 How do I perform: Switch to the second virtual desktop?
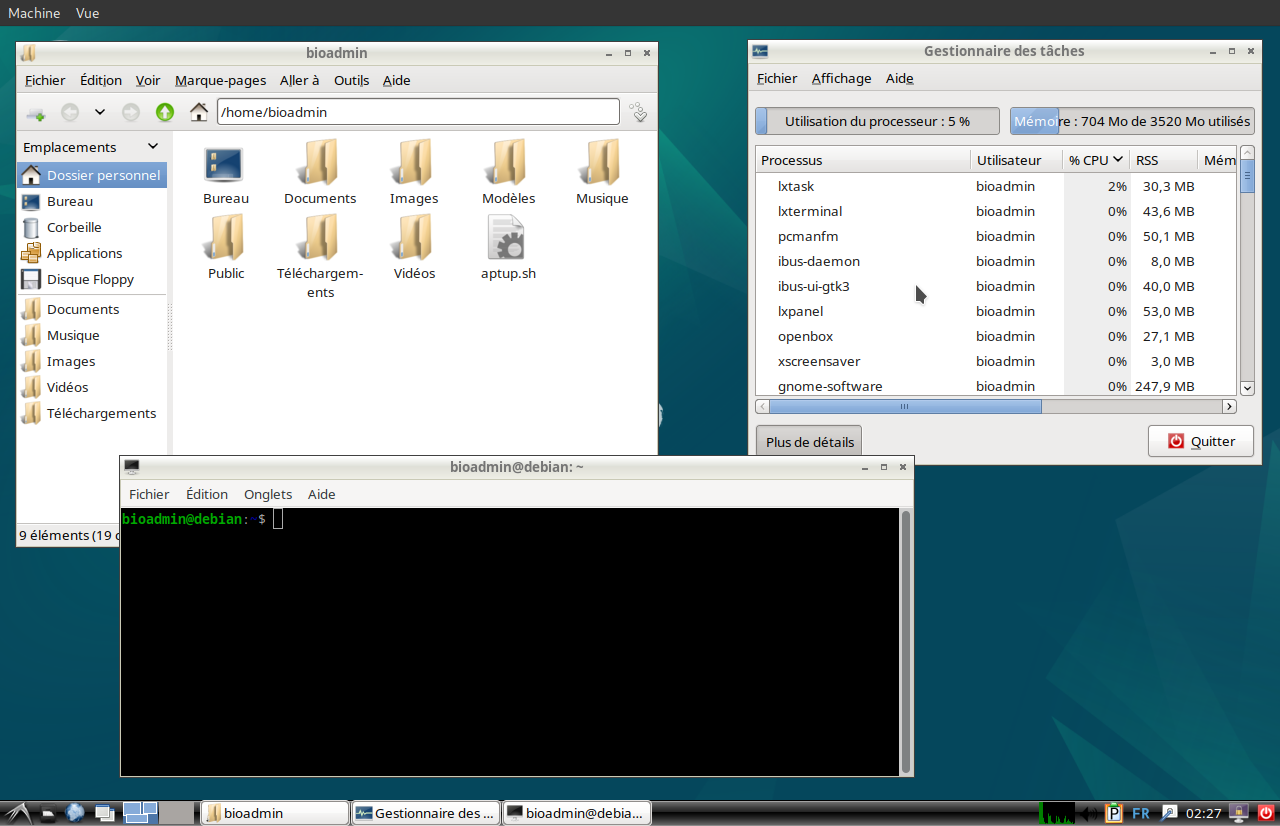click(175, 813)
